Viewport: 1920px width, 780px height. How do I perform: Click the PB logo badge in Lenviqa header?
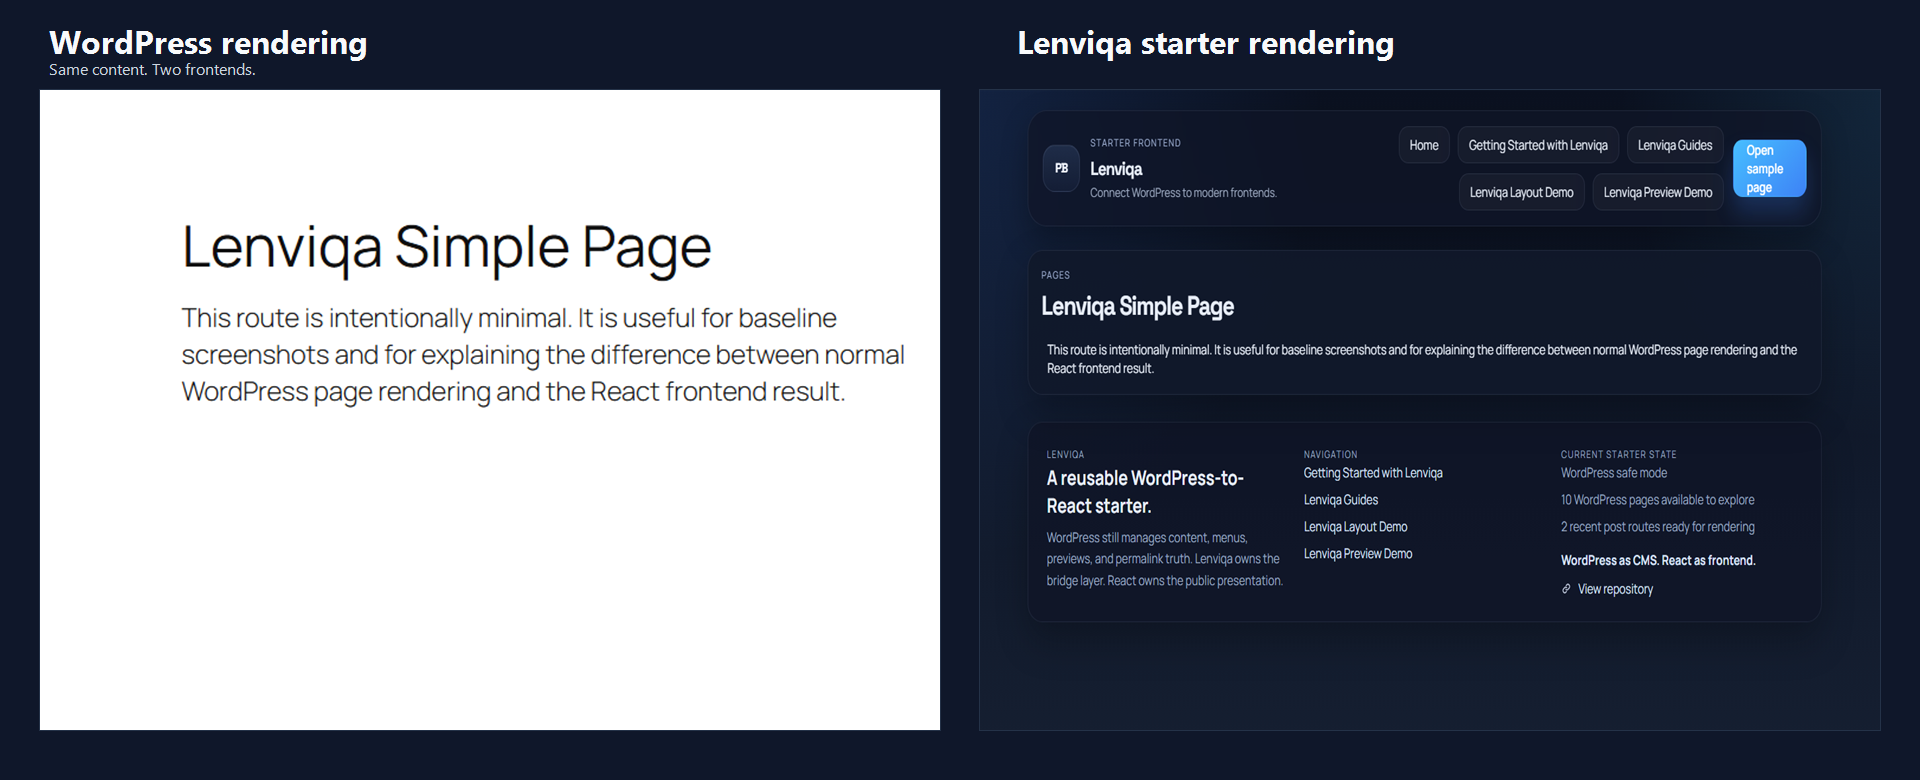coord(1061,168)
